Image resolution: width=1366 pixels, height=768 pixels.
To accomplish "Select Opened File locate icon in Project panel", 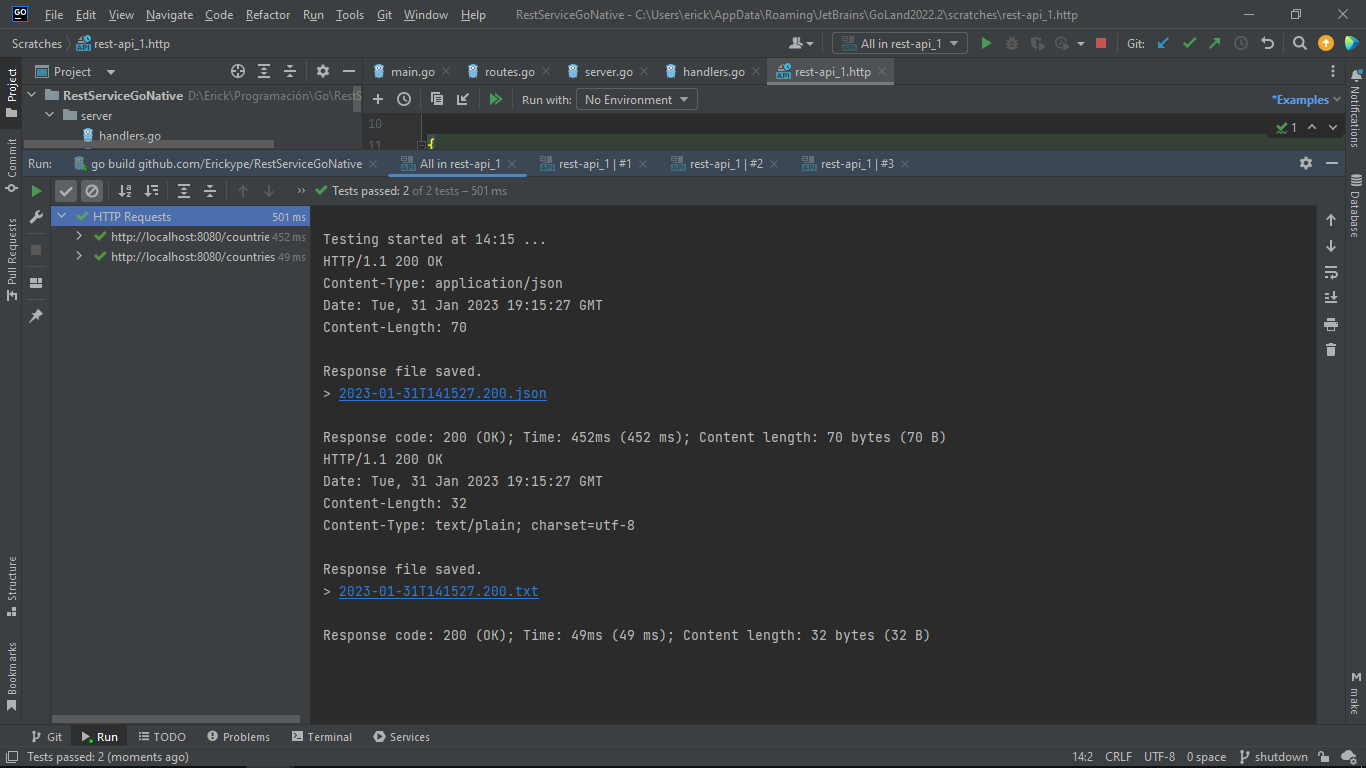I will [x=238, y=71].
